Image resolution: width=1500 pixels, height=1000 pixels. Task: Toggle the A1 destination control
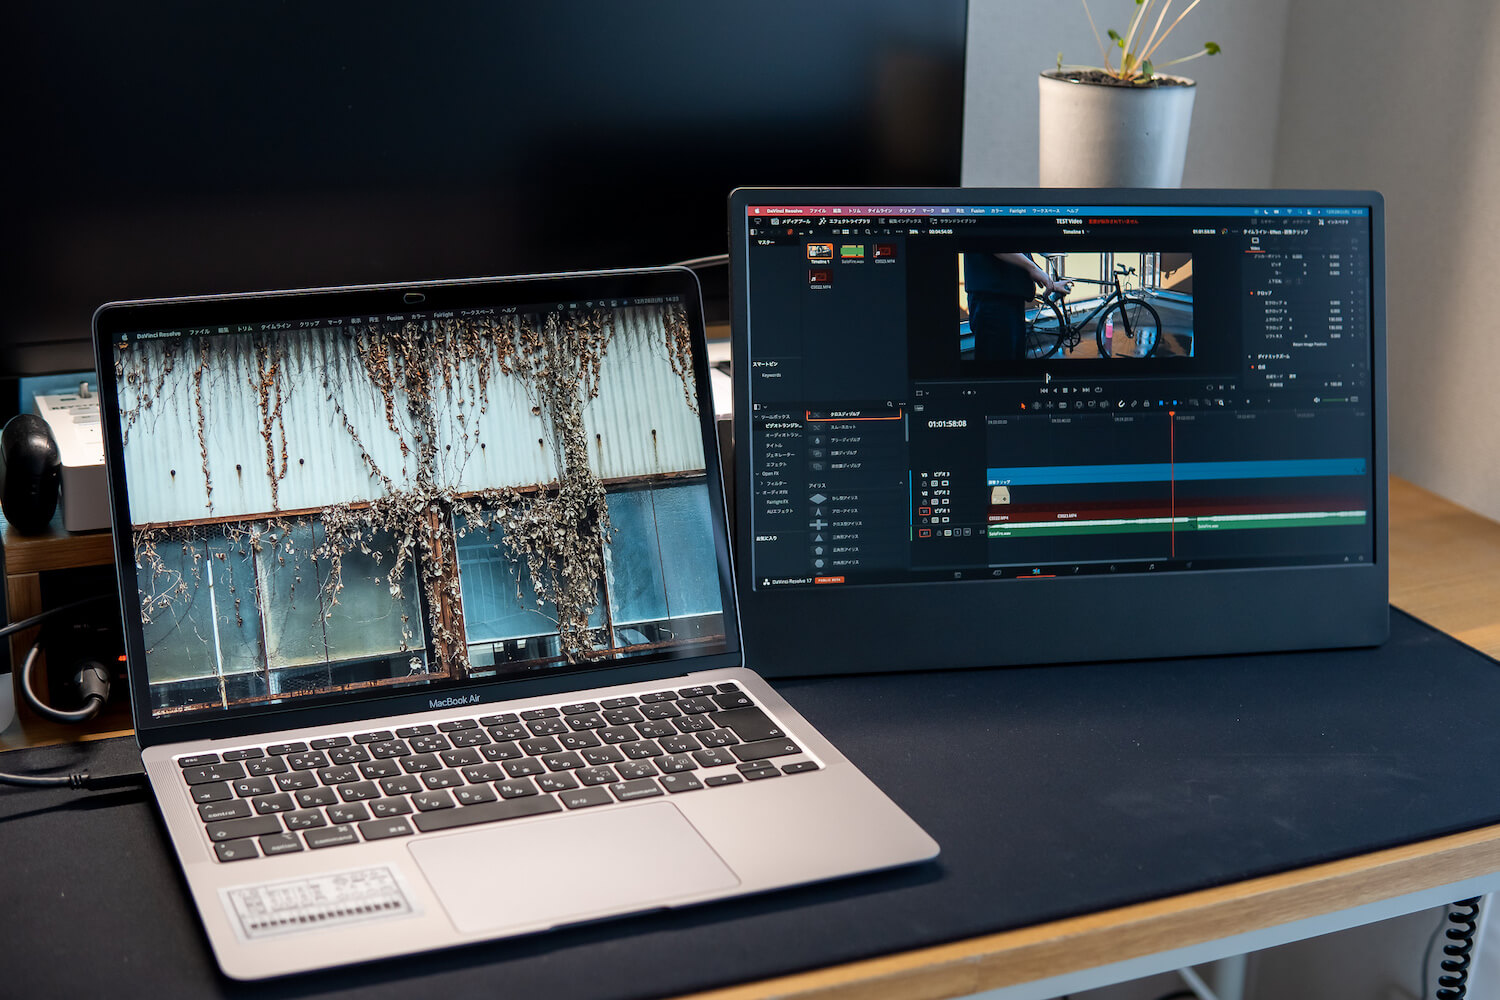pos(925,533)
